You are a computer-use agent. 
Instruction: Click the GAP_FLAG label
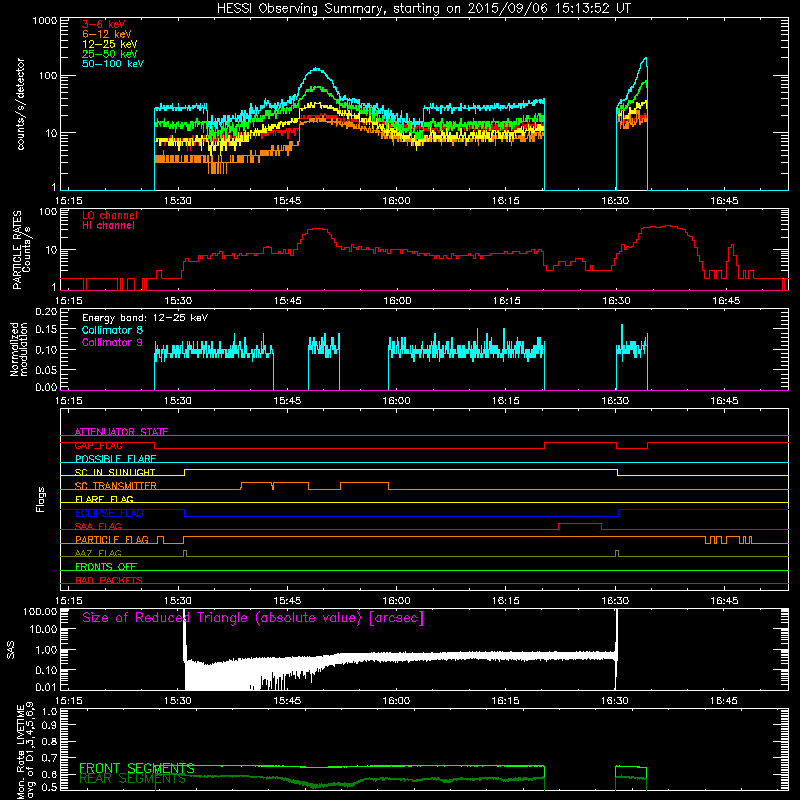[98, 445]
